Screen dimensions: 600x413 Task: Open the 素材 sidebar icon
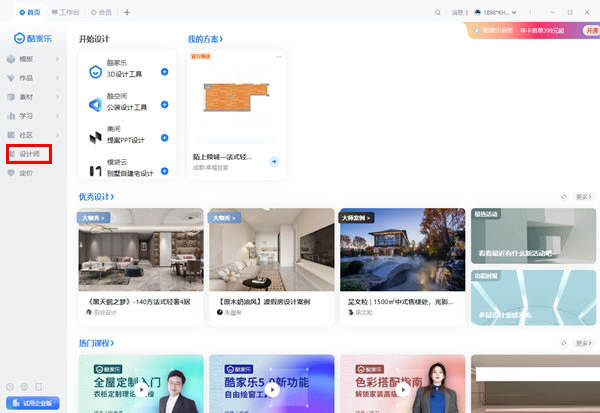tap(11, 97)
